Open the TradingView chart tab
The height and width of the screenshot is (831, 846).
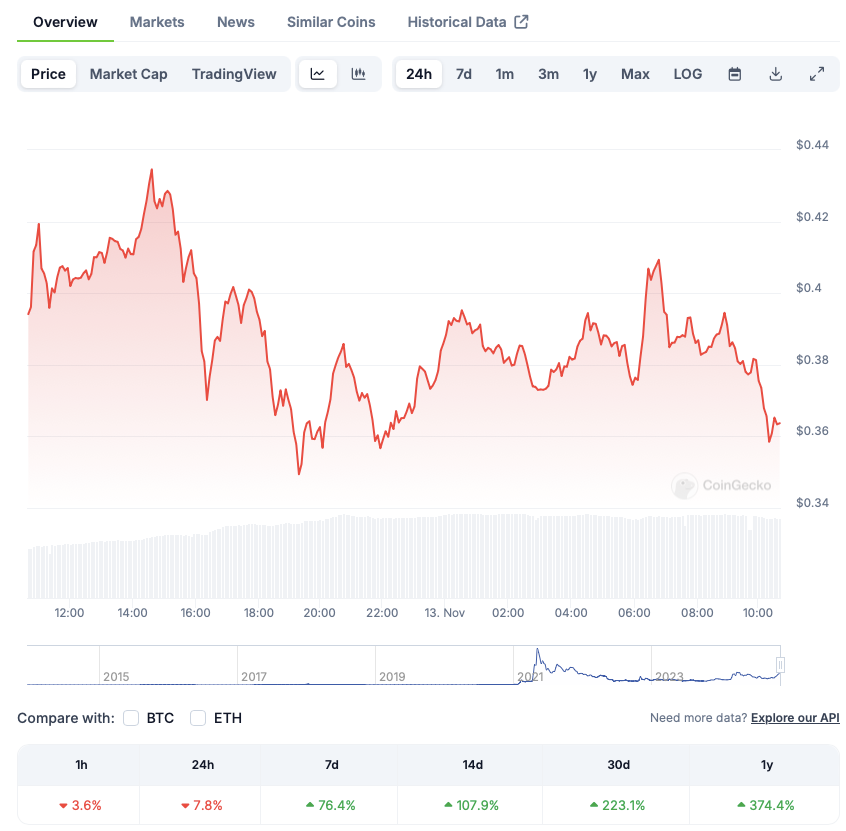click(233, 73)
